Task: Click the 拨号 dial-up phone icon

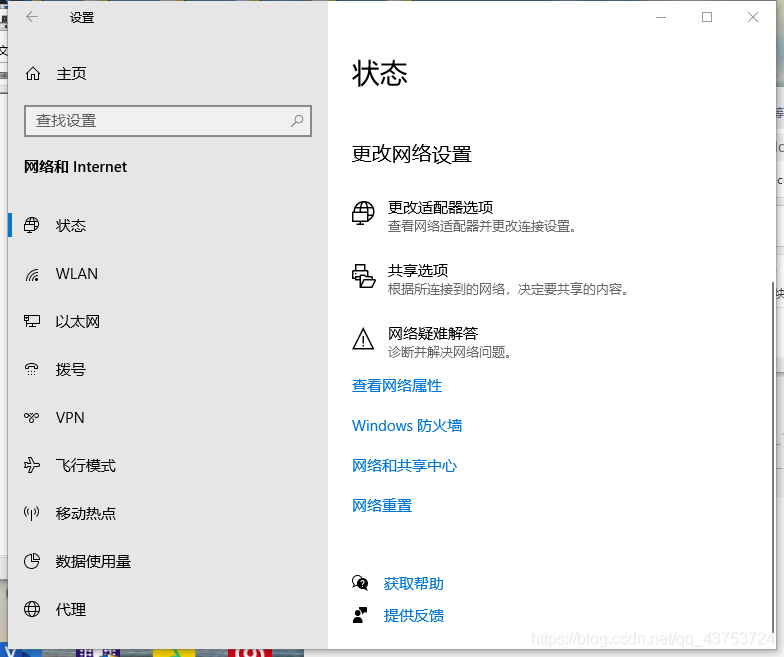Action: coord(32,369)
